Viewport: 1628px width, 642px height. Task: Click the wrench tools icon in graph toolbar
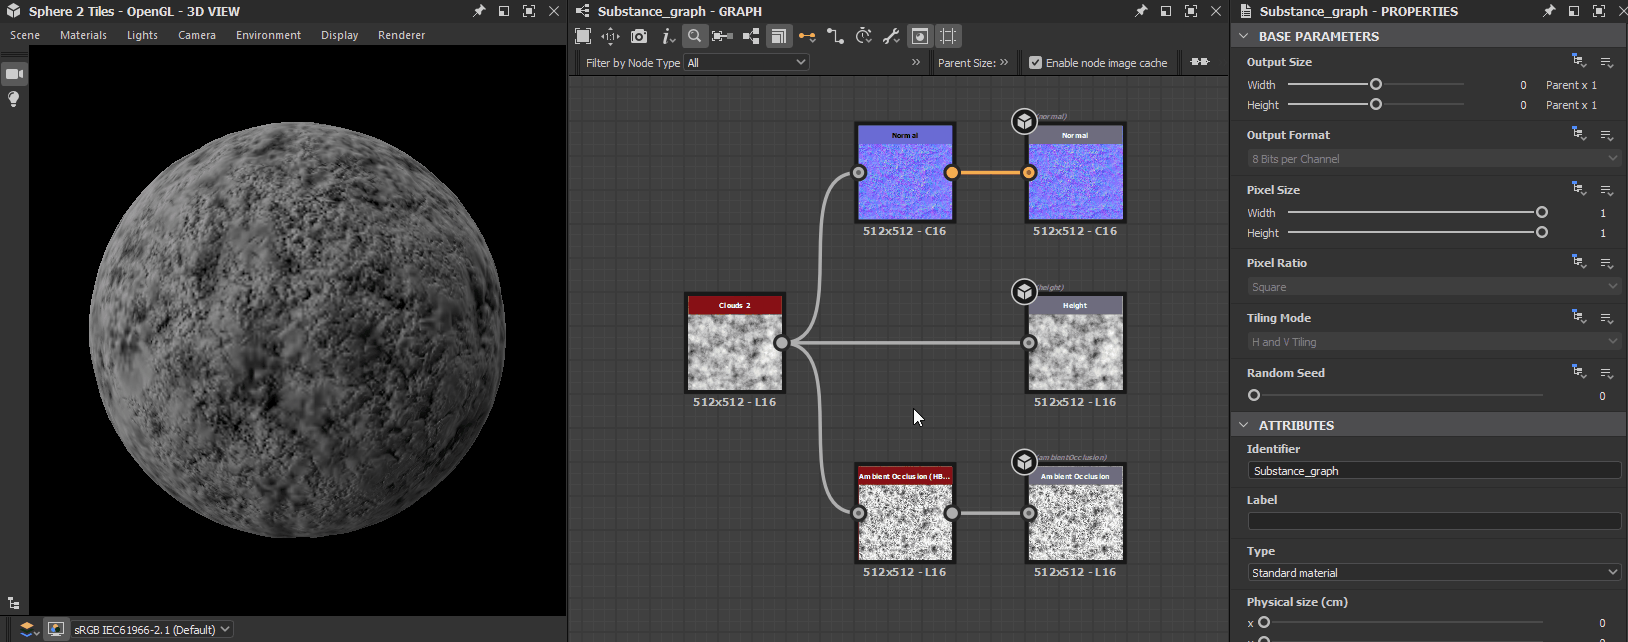click(x=891, y=36)
